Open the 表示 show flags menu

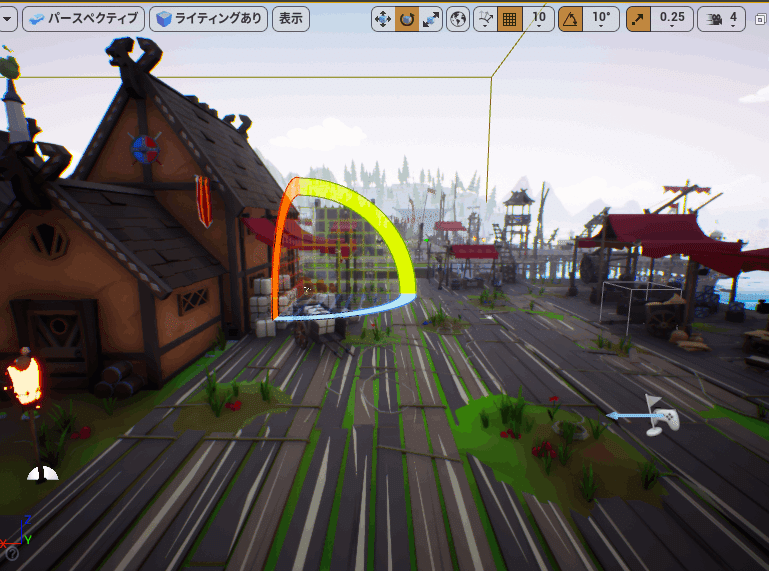pos(291,19)
